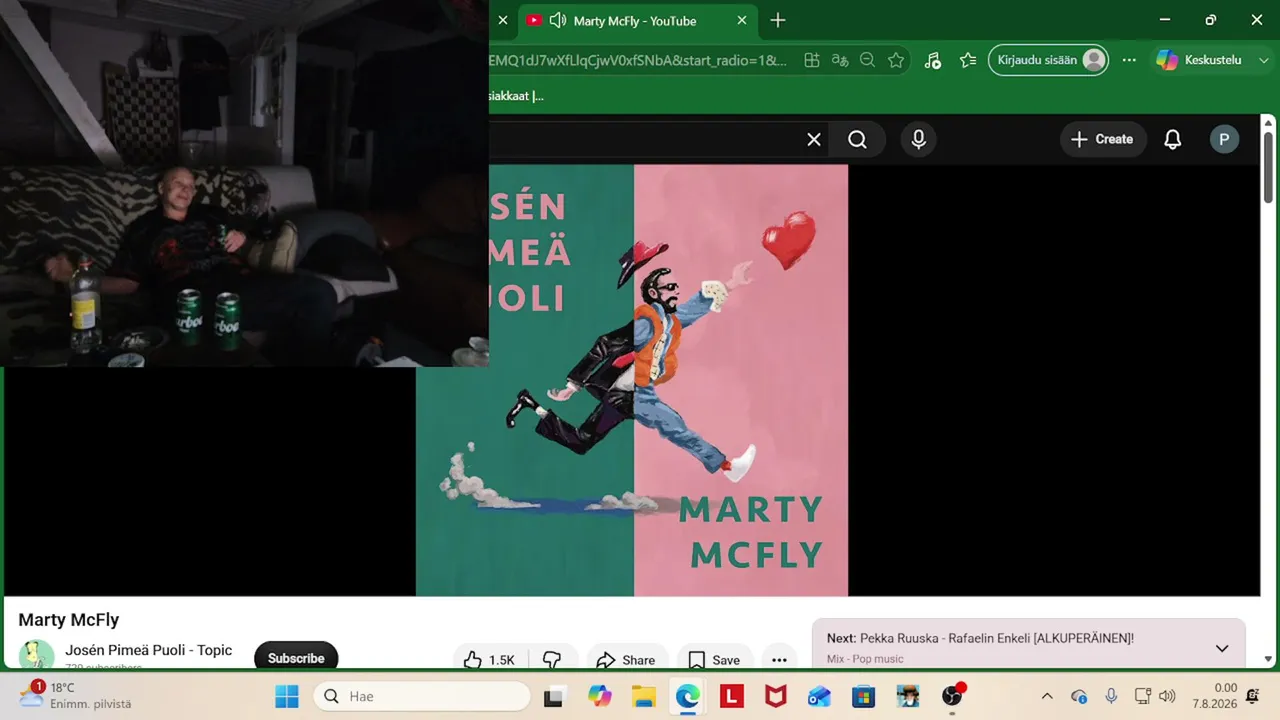Open the red L app on taskbar
The height and width of the screenshot is (720, 1280).
[x=731, y=696]
